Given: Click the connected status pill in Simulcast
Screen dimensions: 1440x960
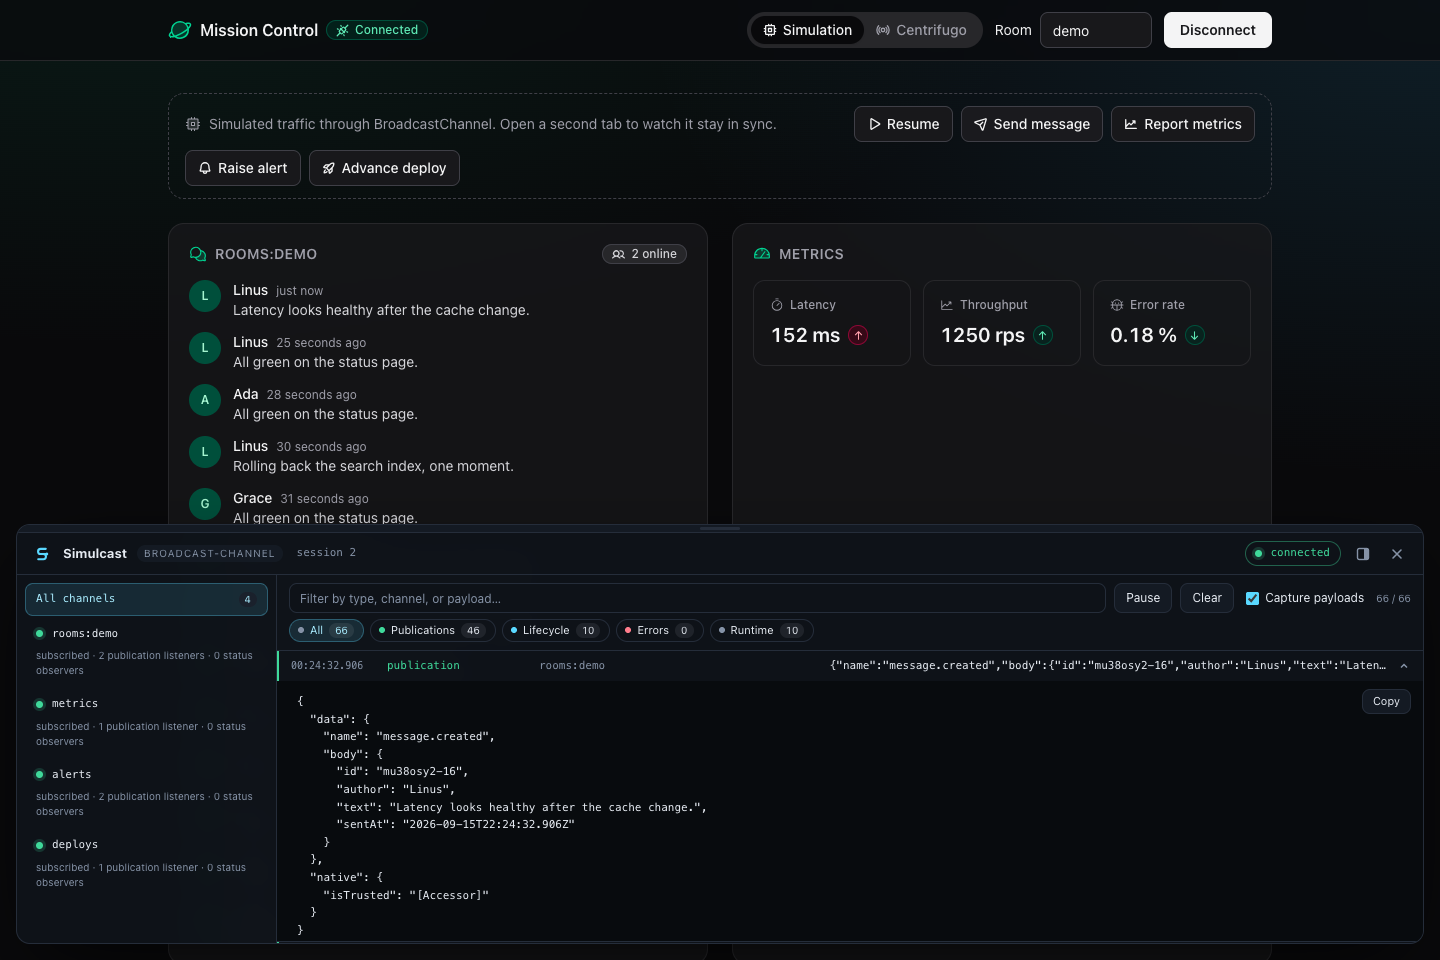Looking at the screenshot, I should click(1293, 553).
